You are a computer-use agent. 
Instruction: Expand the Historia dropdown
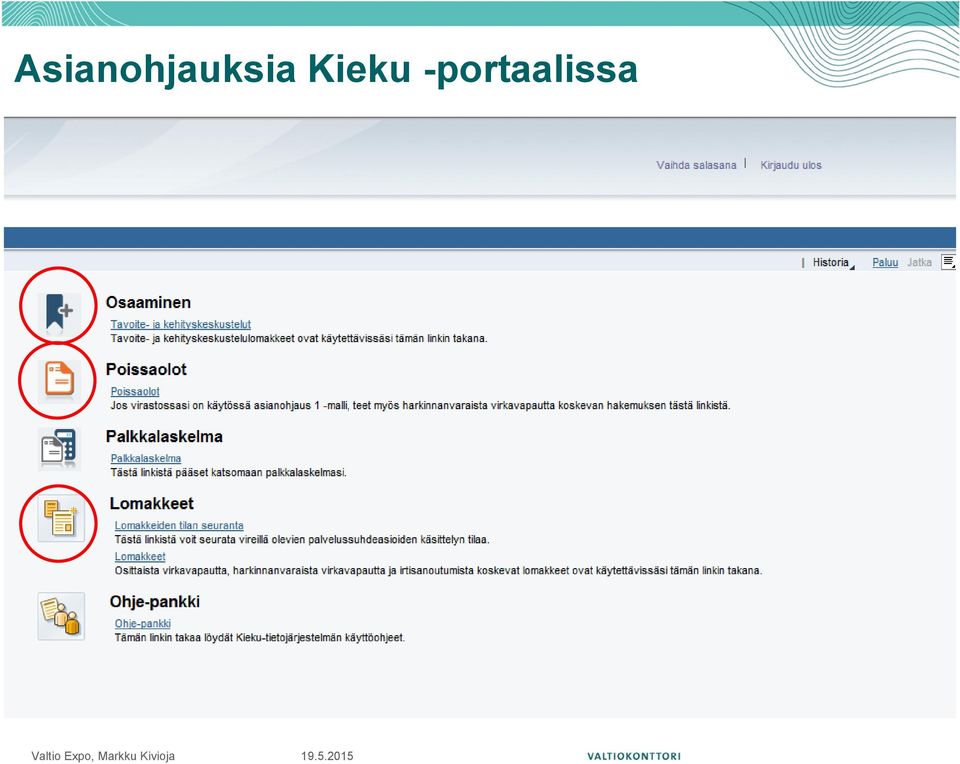[833, 263]
